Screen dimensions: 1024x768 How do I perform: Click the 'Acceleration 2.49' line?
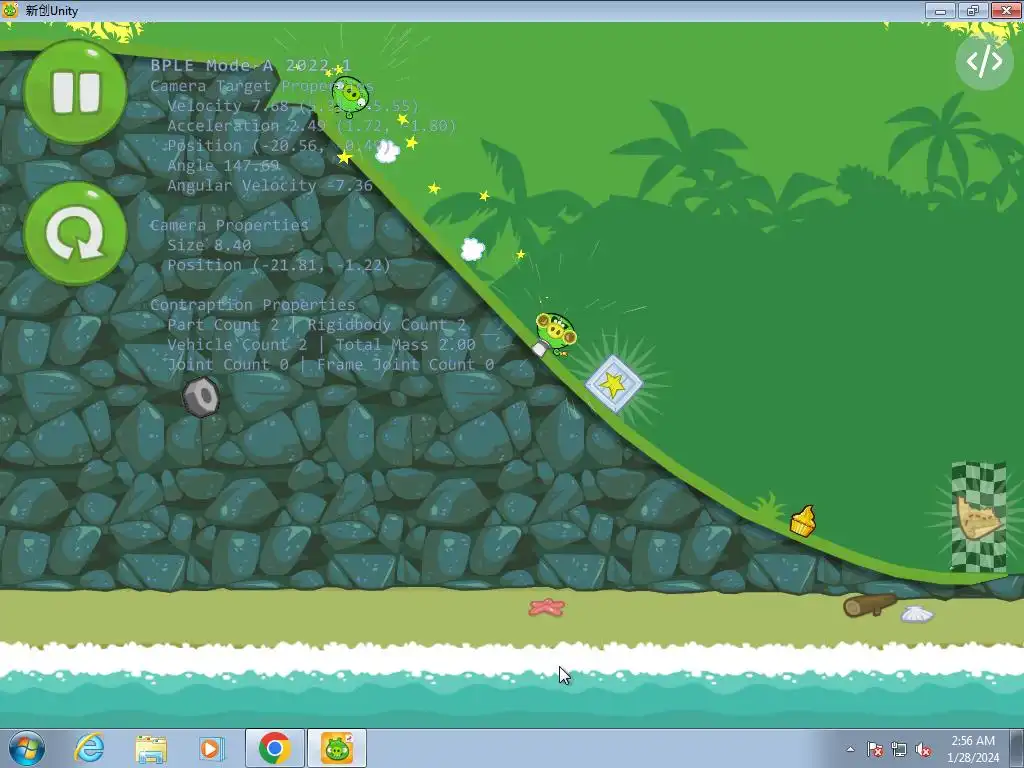[312, 125]
